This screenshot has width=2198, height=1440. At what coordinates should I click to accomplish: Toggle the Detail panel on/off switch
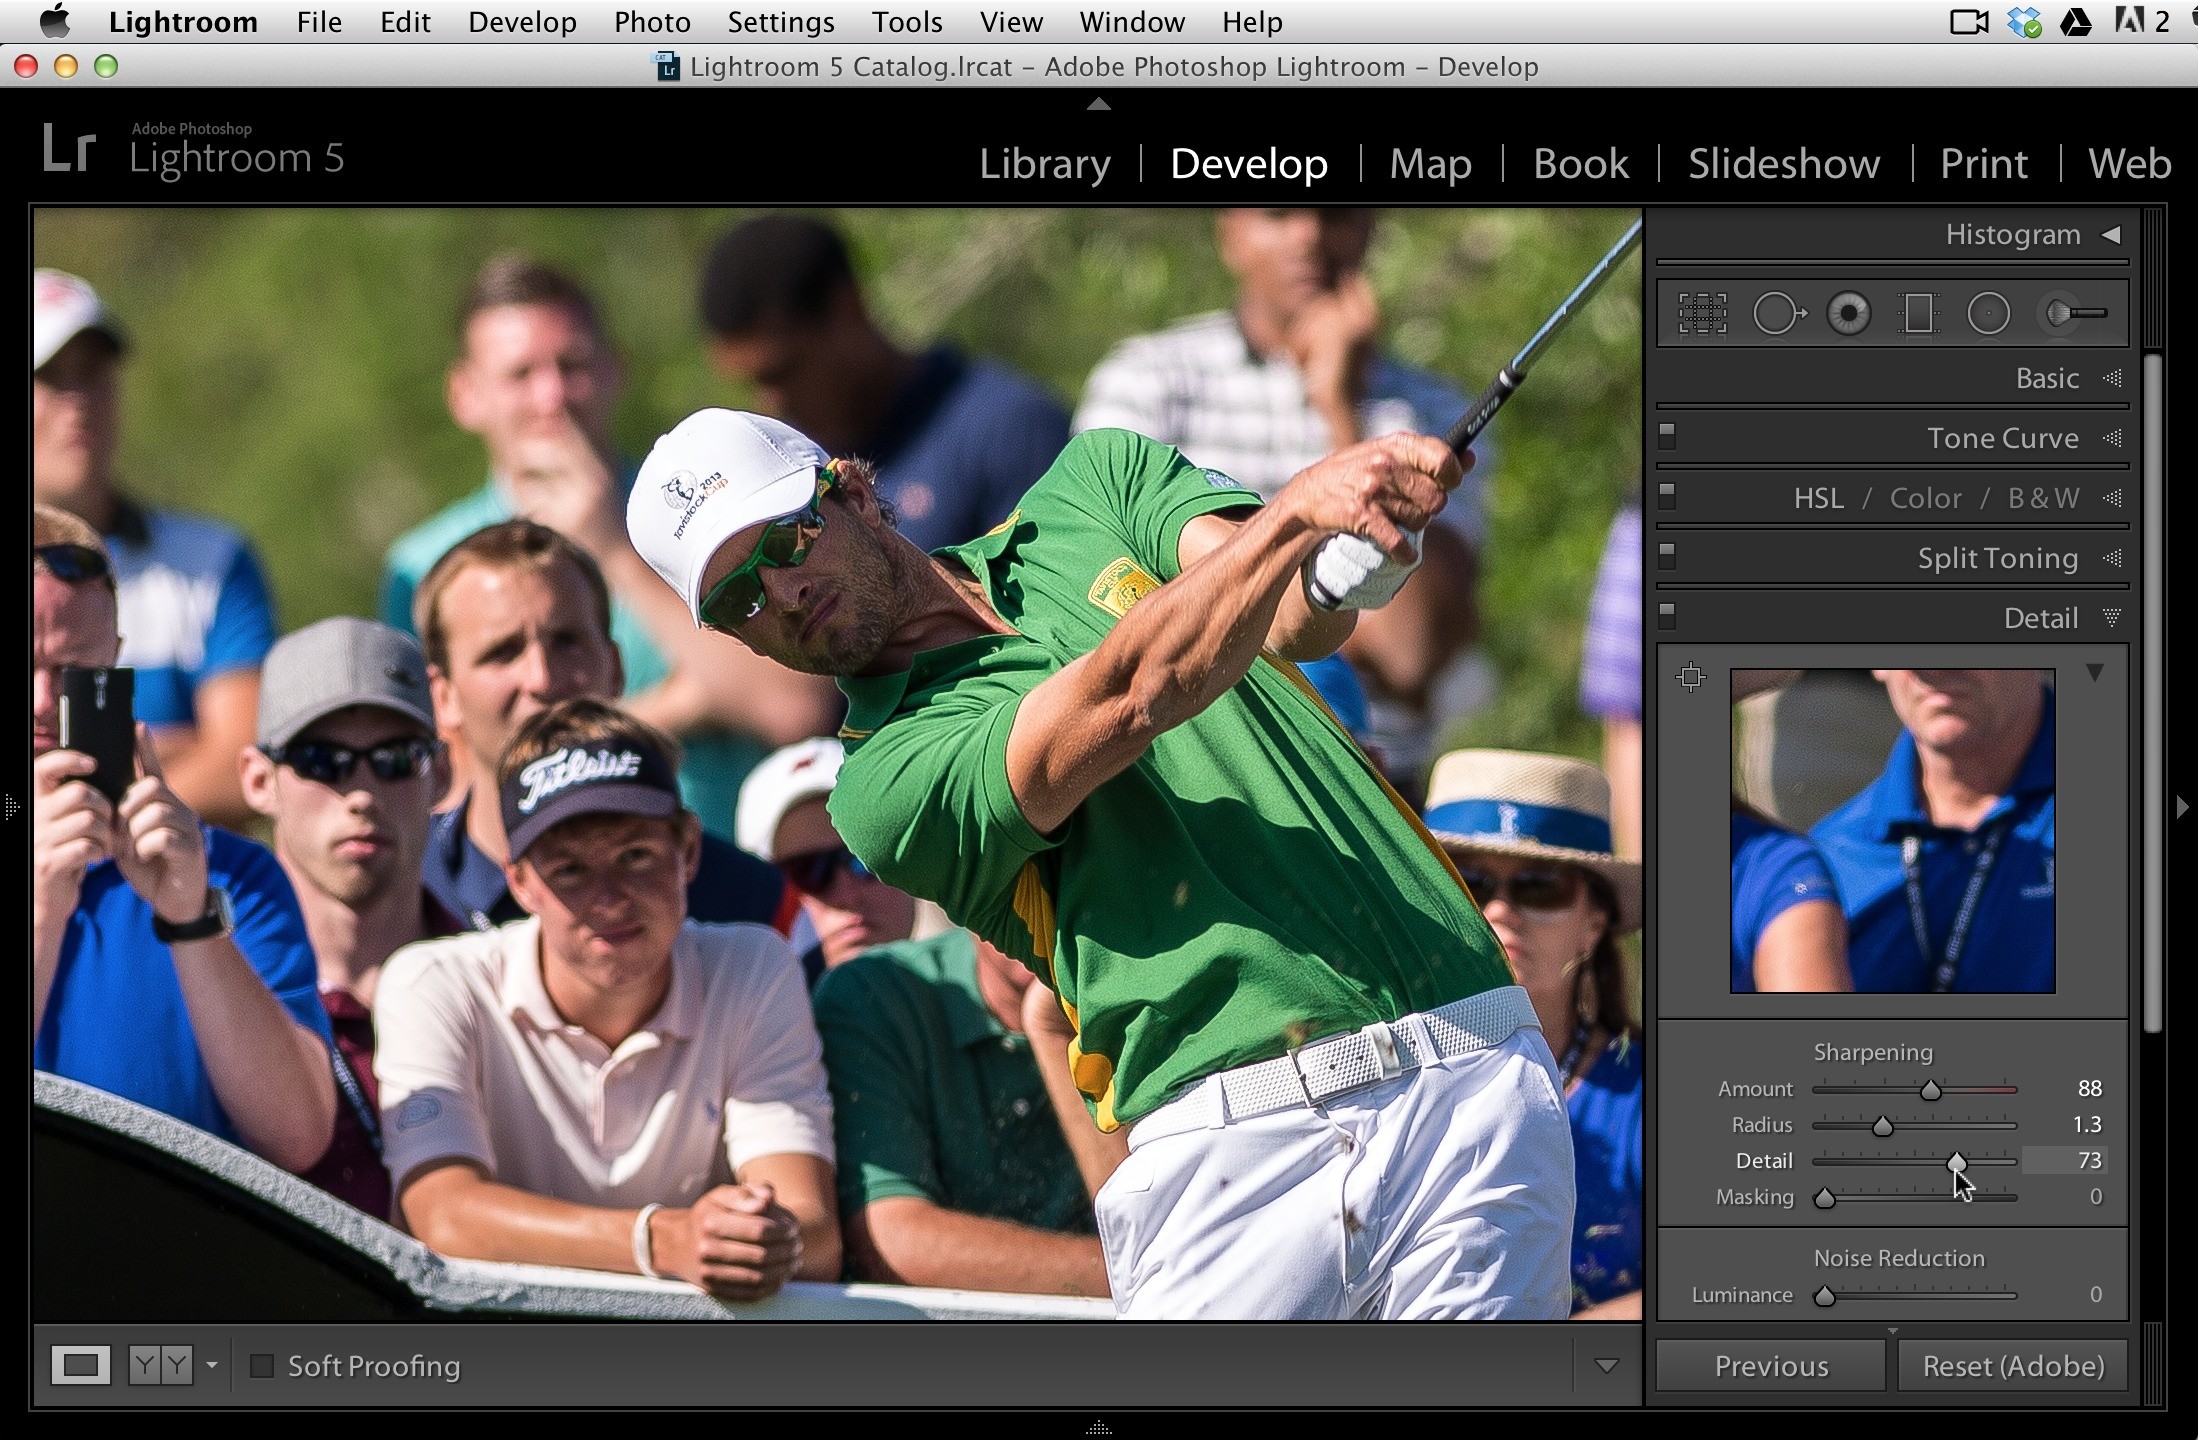1667,617
